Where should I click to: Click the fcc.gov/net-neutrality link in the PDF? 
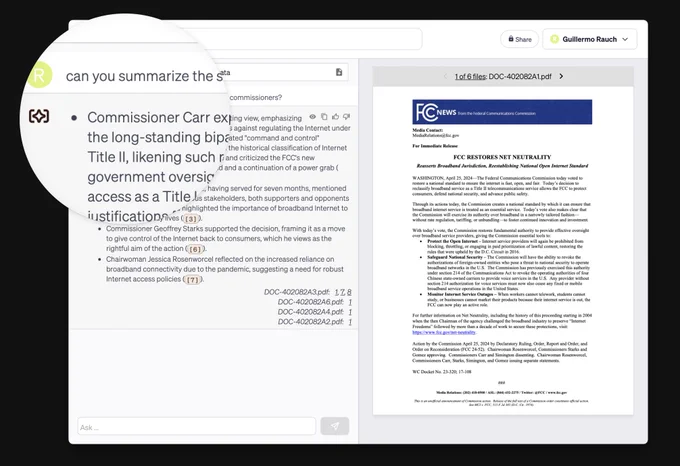pos(444,332)
